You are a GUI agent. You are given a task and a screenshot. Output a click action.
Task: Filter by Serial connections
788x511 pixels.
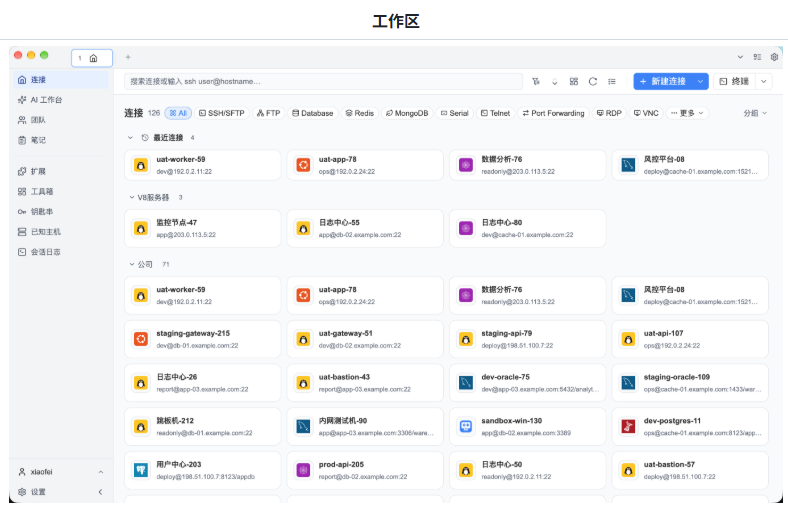pos(454,113)
